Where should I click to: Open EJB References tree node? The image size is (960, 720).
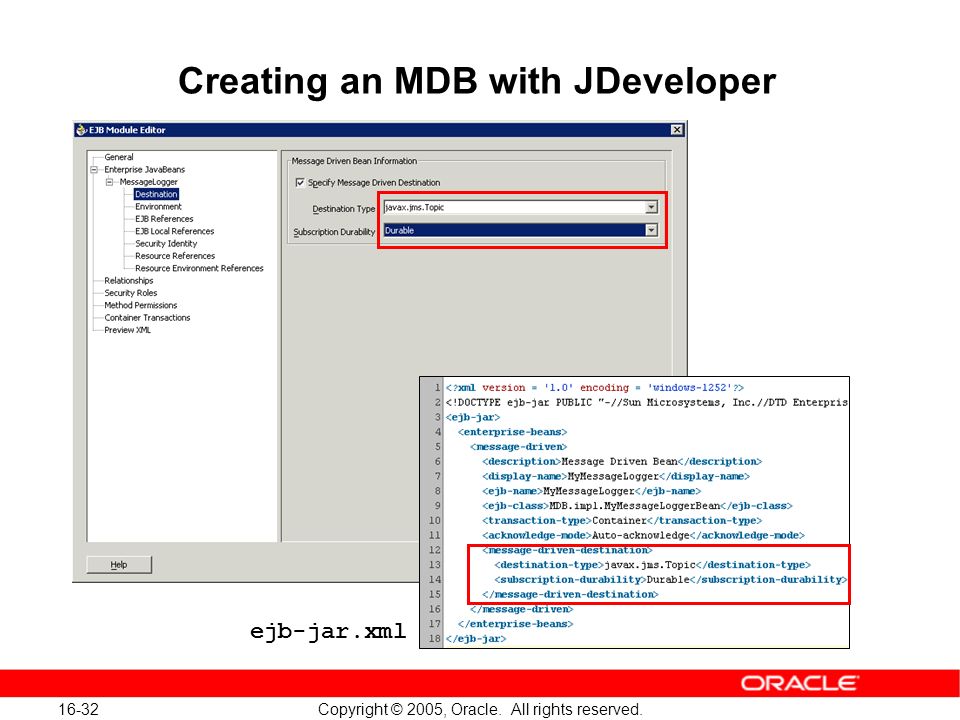pos(164,219)
